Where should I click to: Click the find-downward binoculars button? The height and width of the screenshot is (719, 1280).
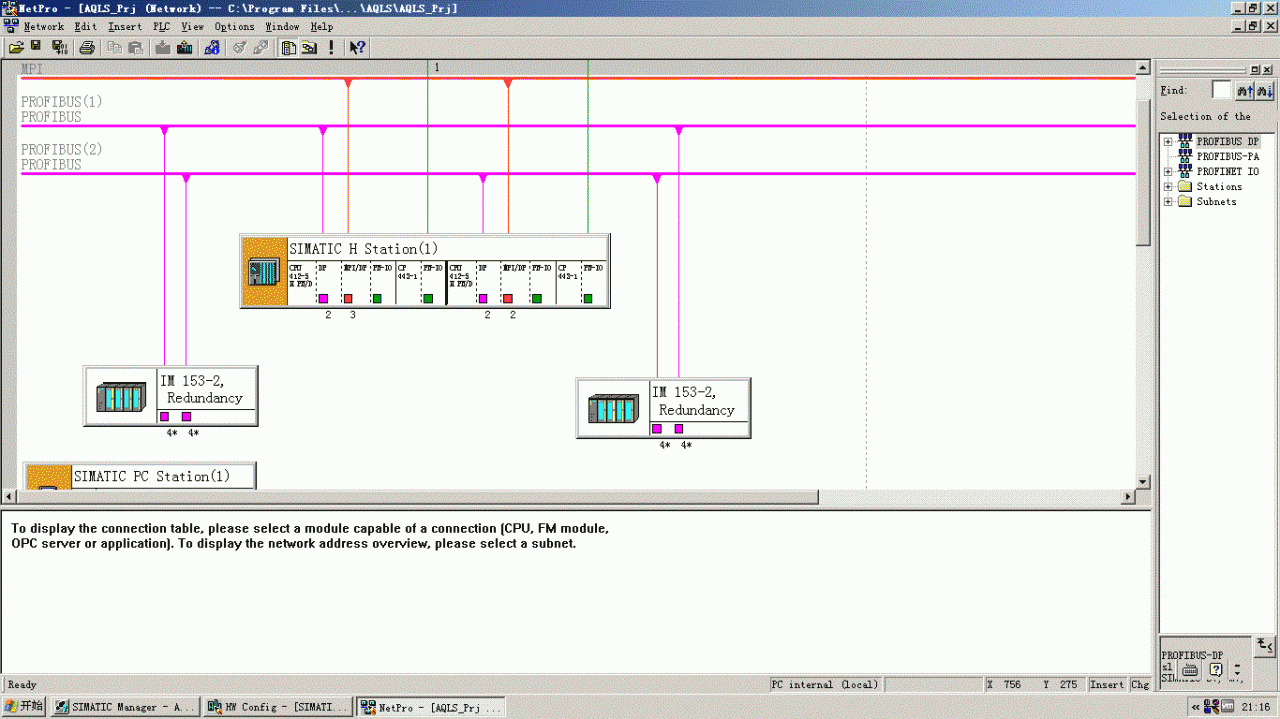[1265, 91]
